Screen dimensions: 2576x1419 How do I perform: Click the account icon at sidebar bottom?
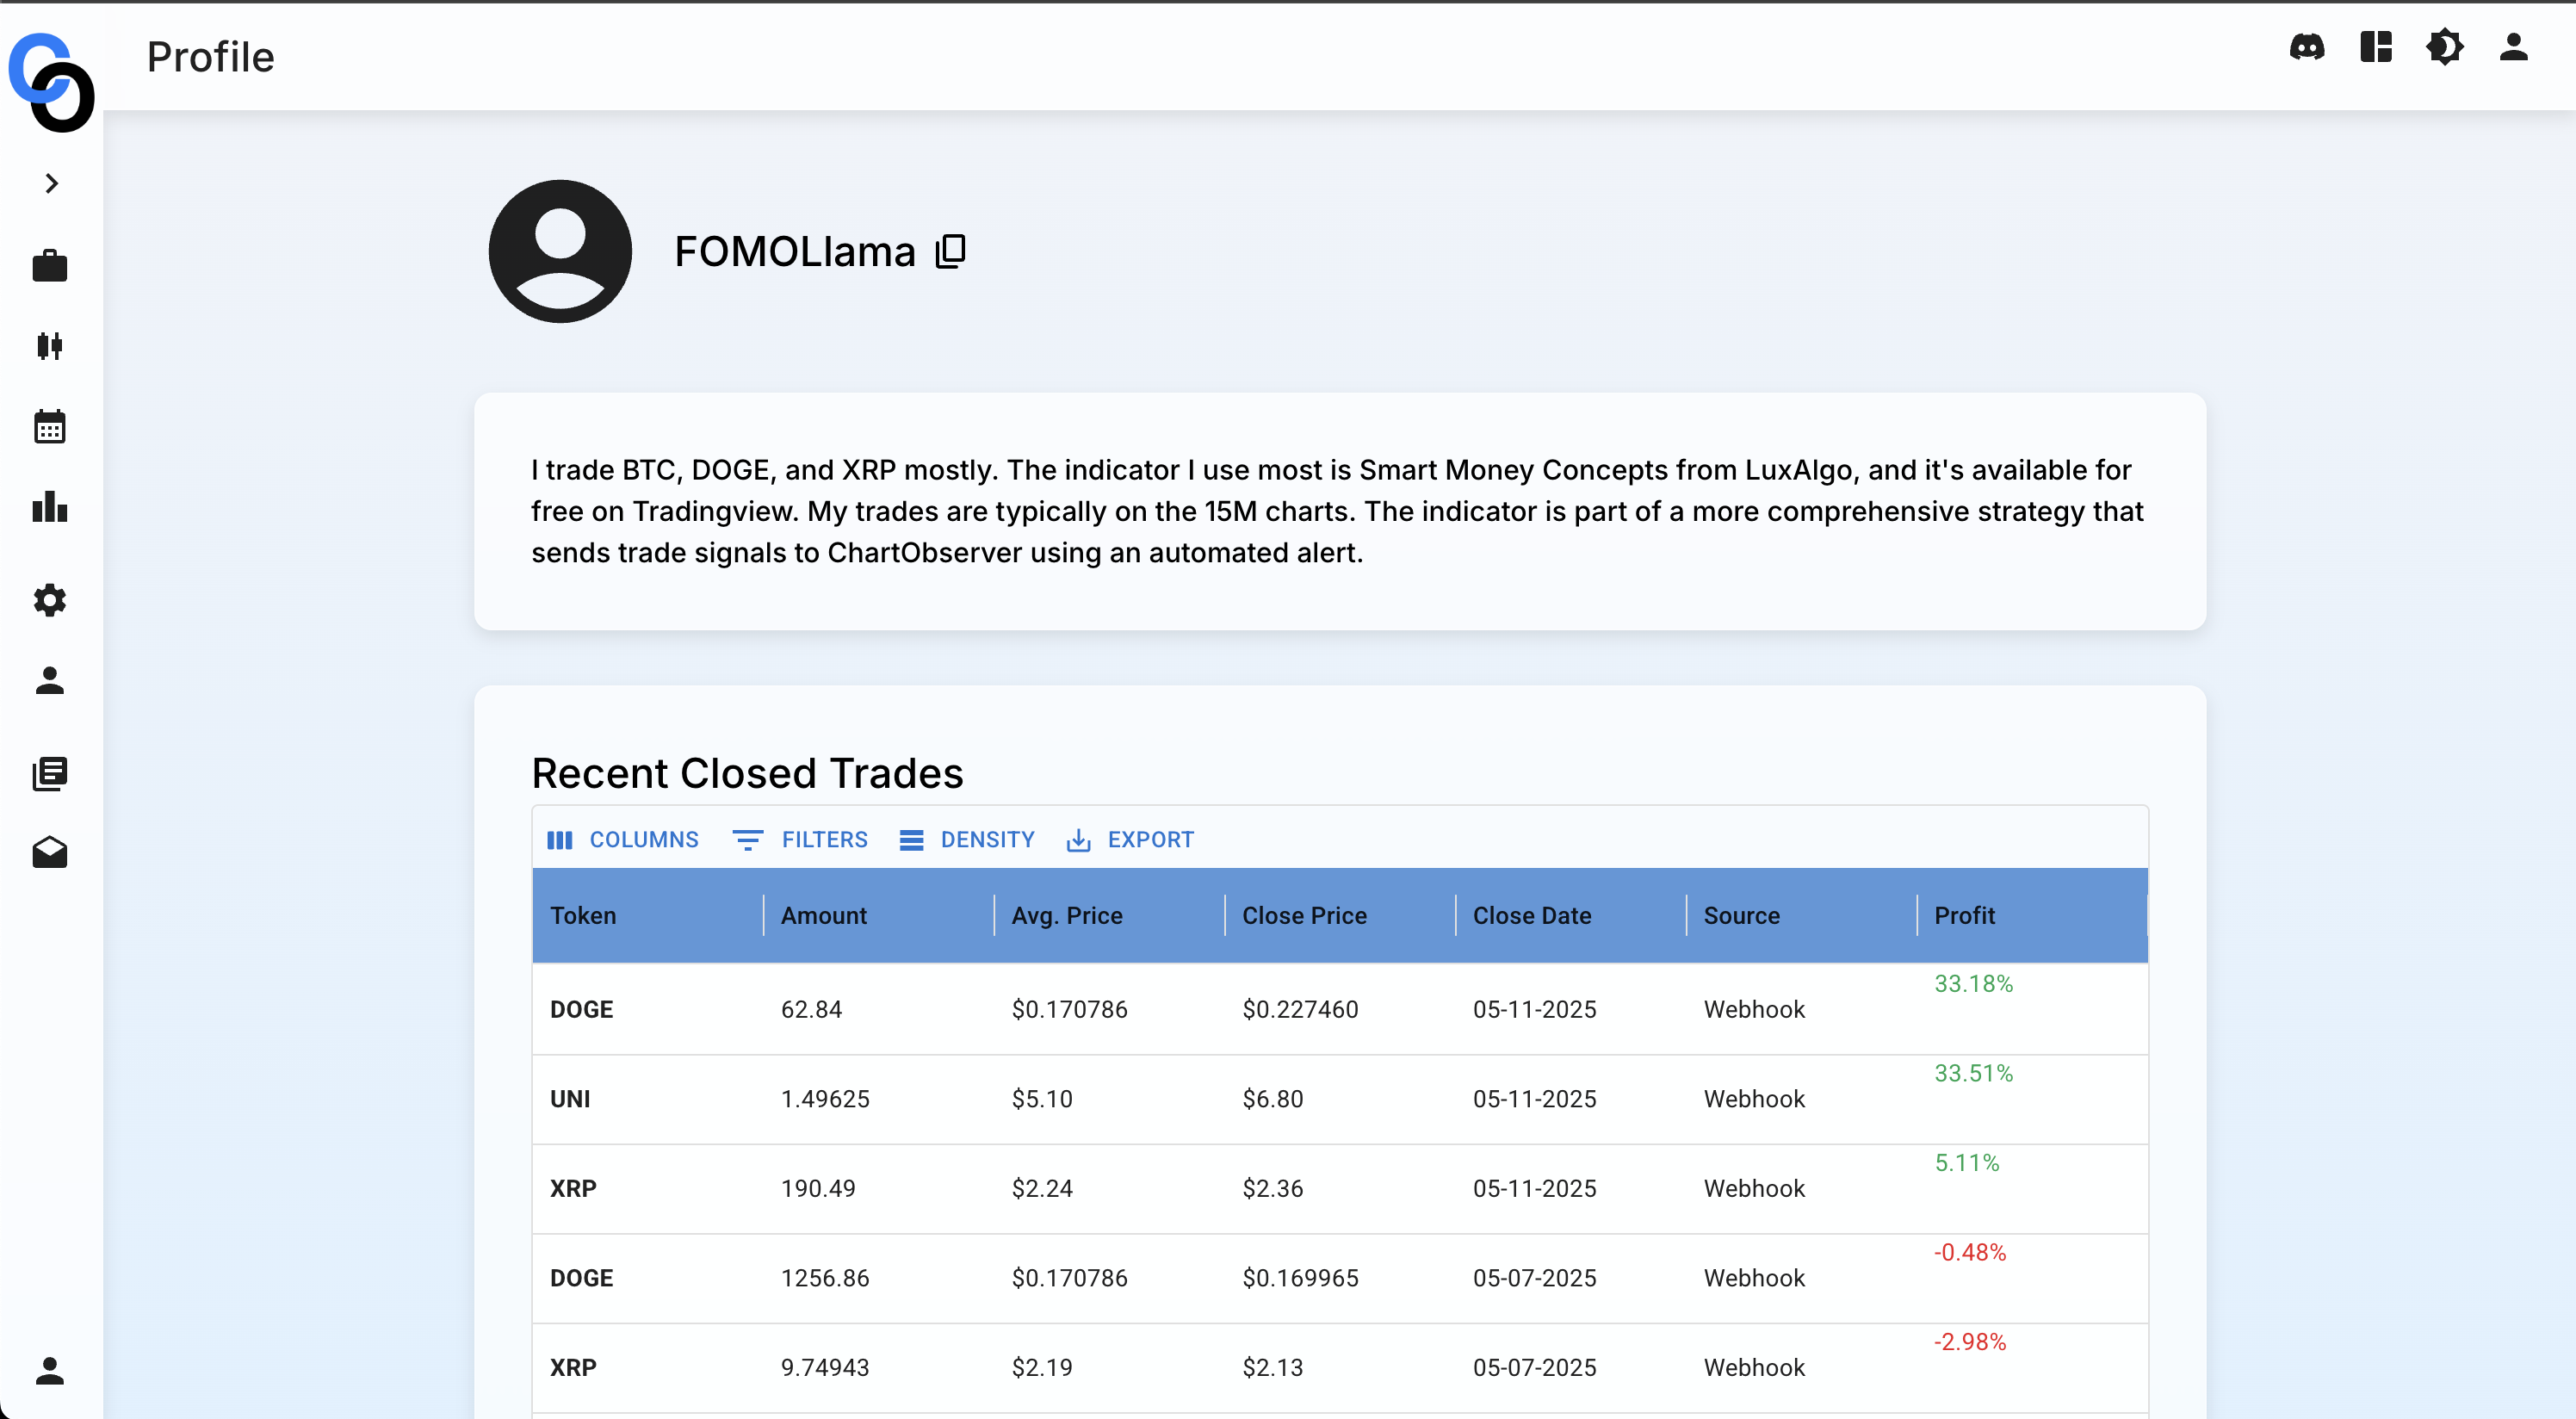pyautogui.click(x=50, y=1371)
